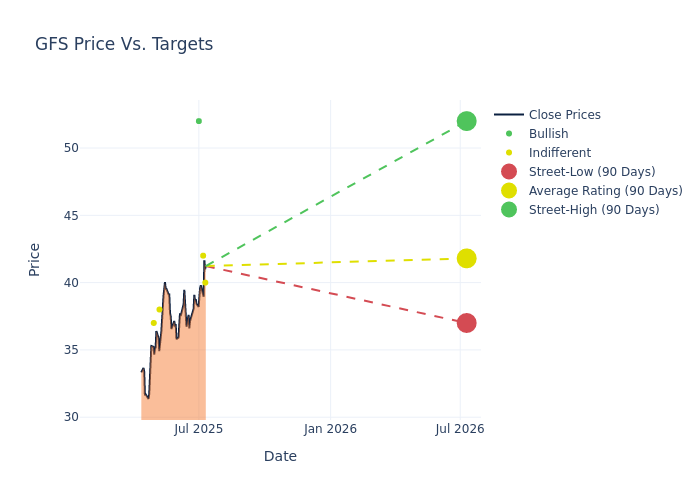Screen dimensions: 700x500
Task: Hide Street-High (90 Days) legend series
Action: (x=577, y=209)
